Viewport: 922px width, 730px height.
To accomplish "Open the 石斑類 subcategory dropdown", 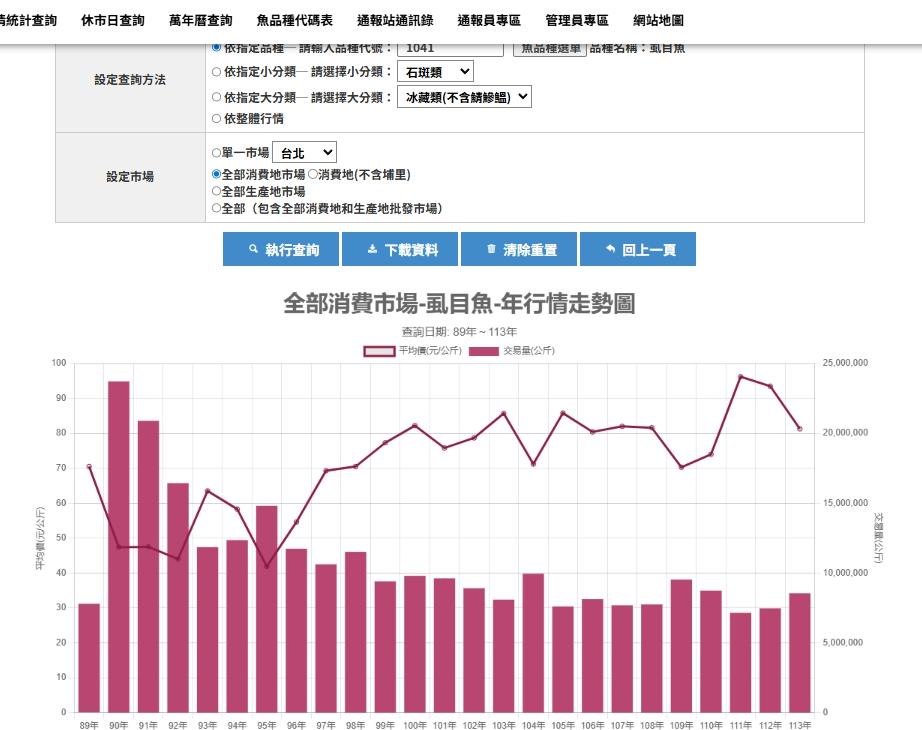I will click(x=435, y=72).
